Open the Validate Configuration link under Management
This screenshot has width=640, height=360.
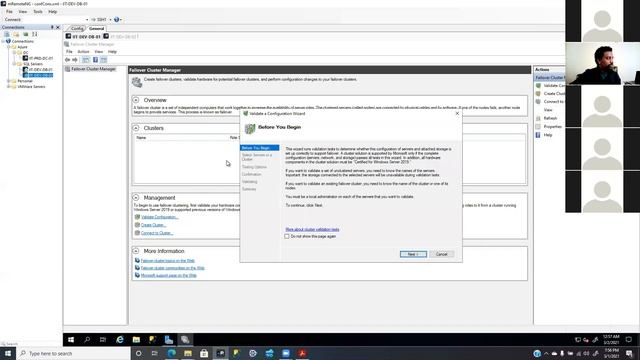point(160,217)
